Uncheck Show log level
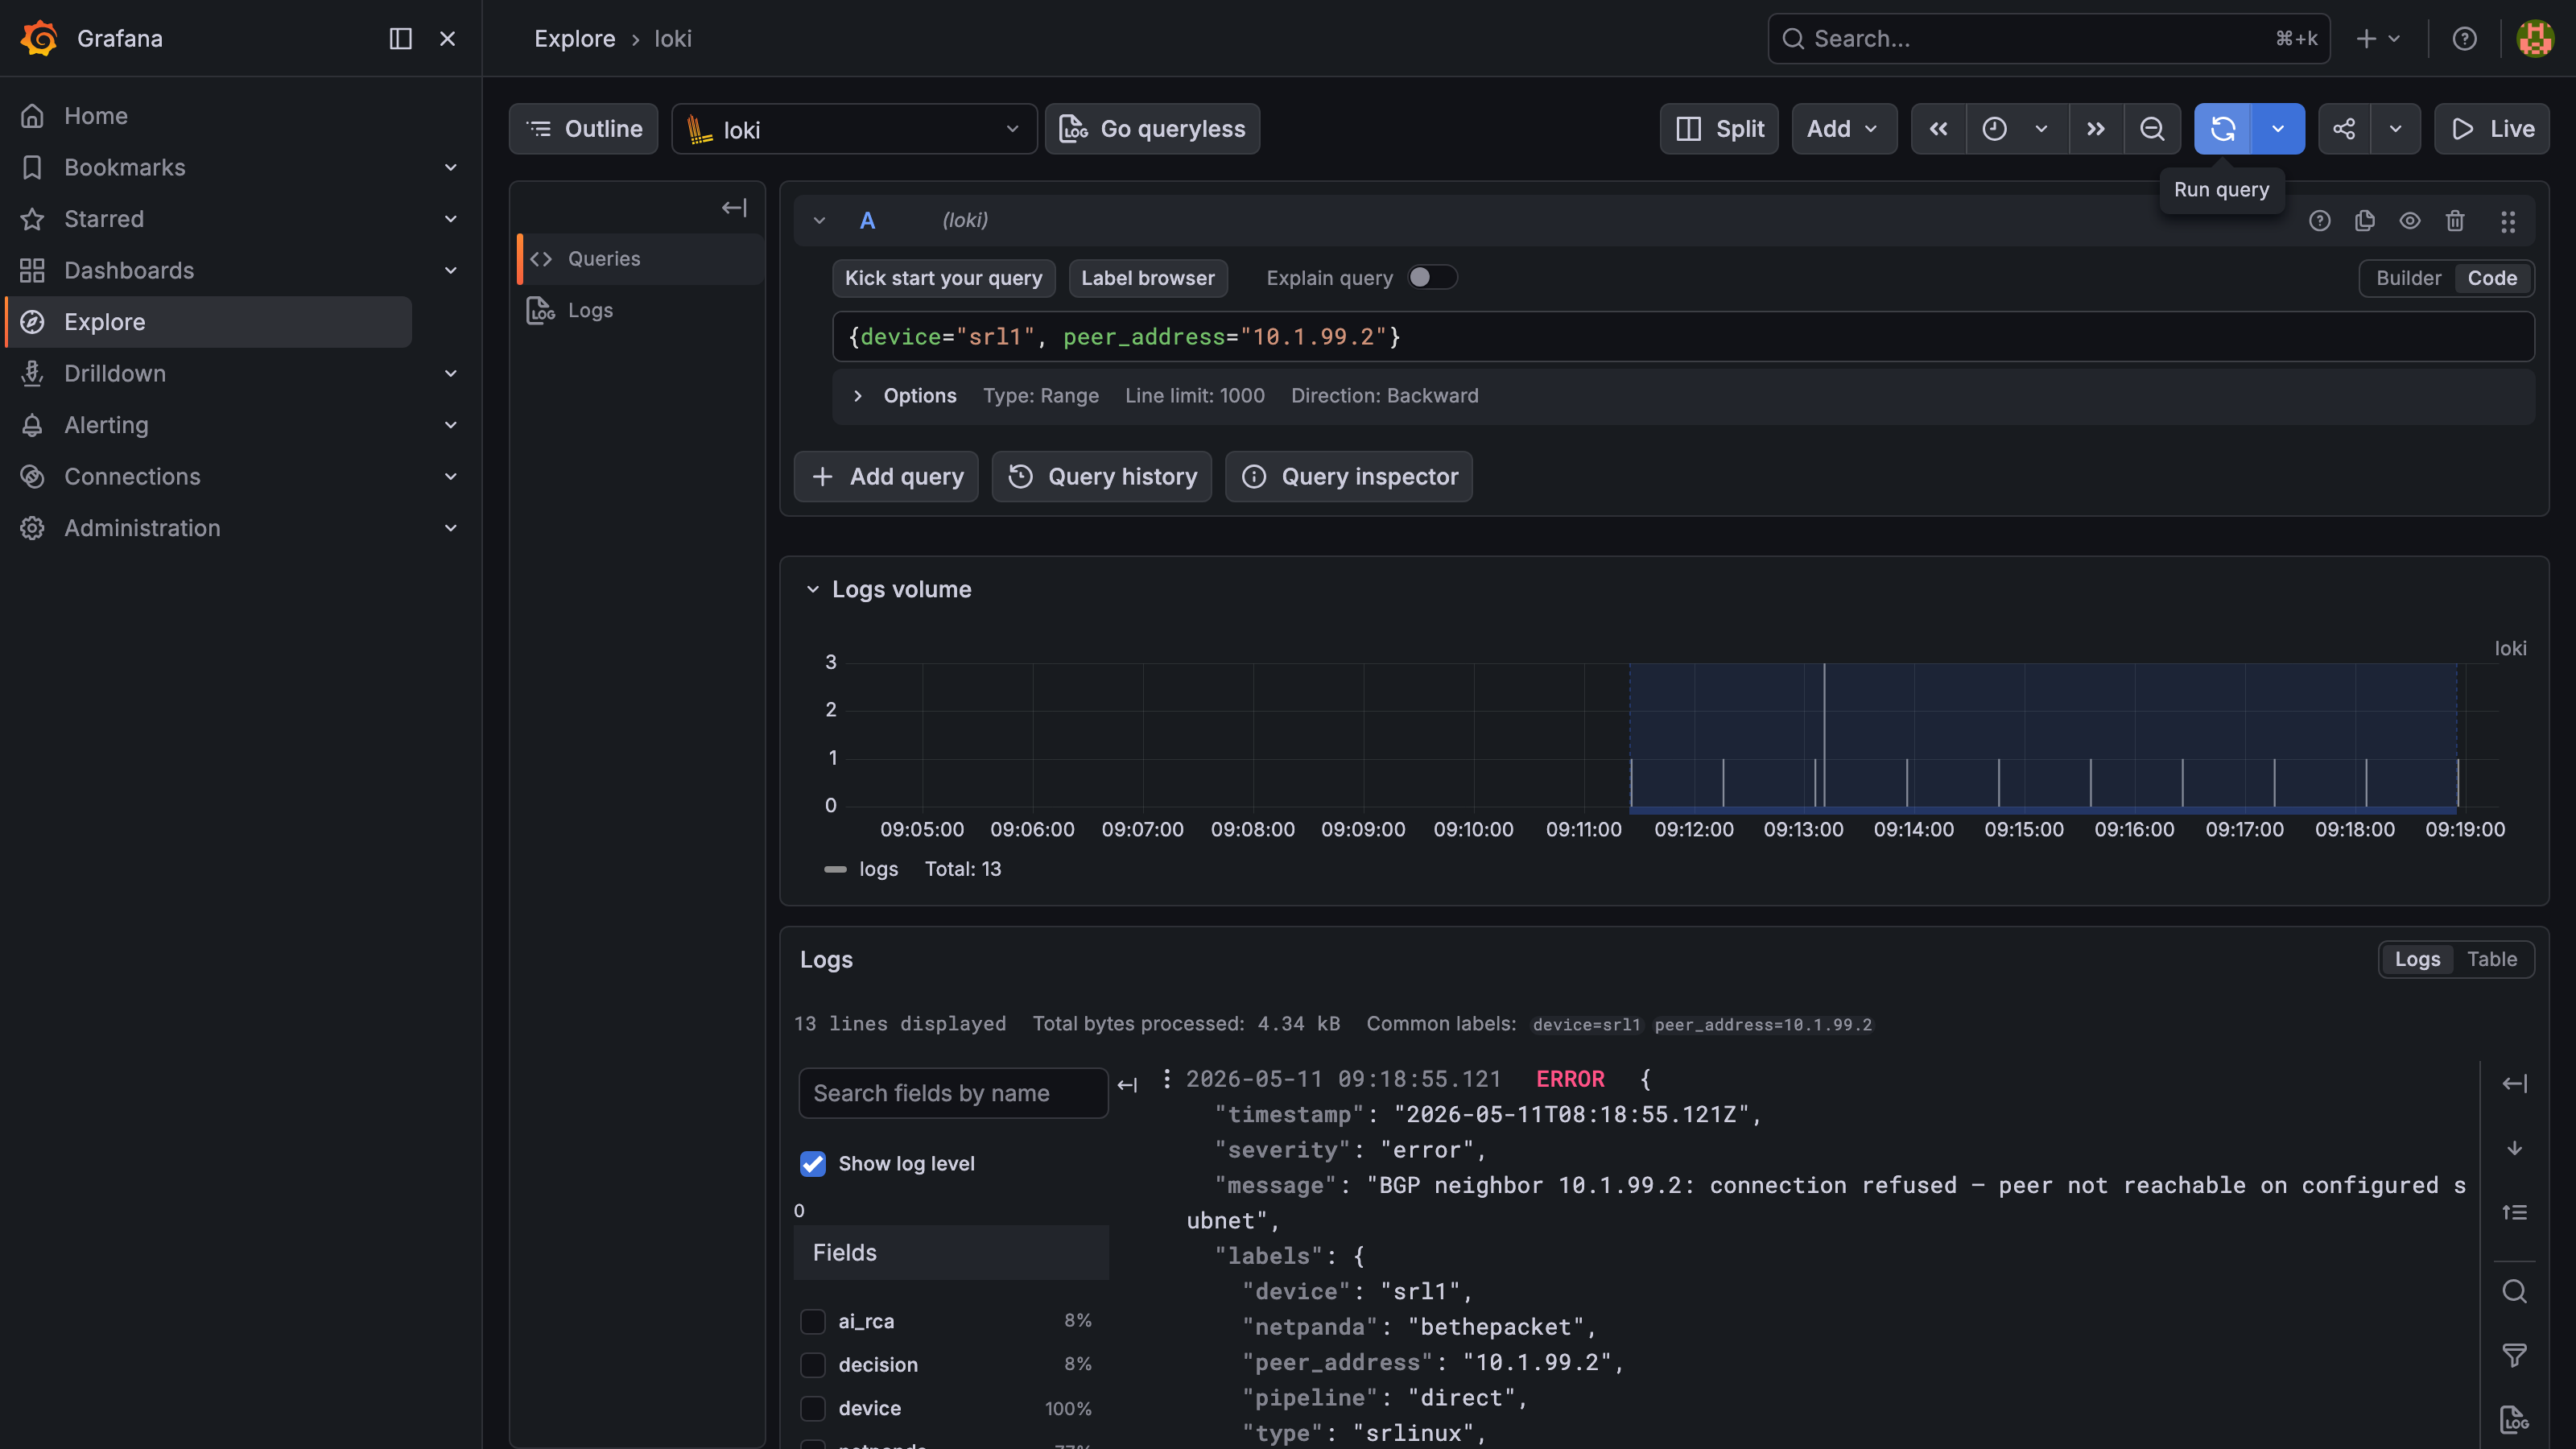Screen dimensions: 2576x1449 812,1164
